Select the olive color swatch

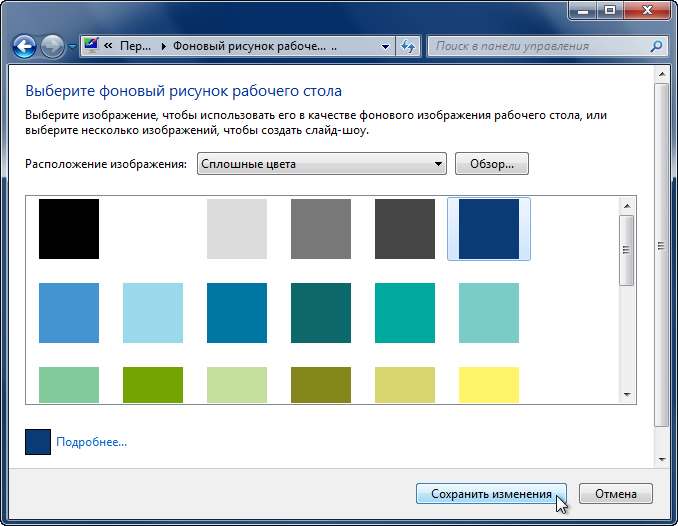(x=321, y=385)
